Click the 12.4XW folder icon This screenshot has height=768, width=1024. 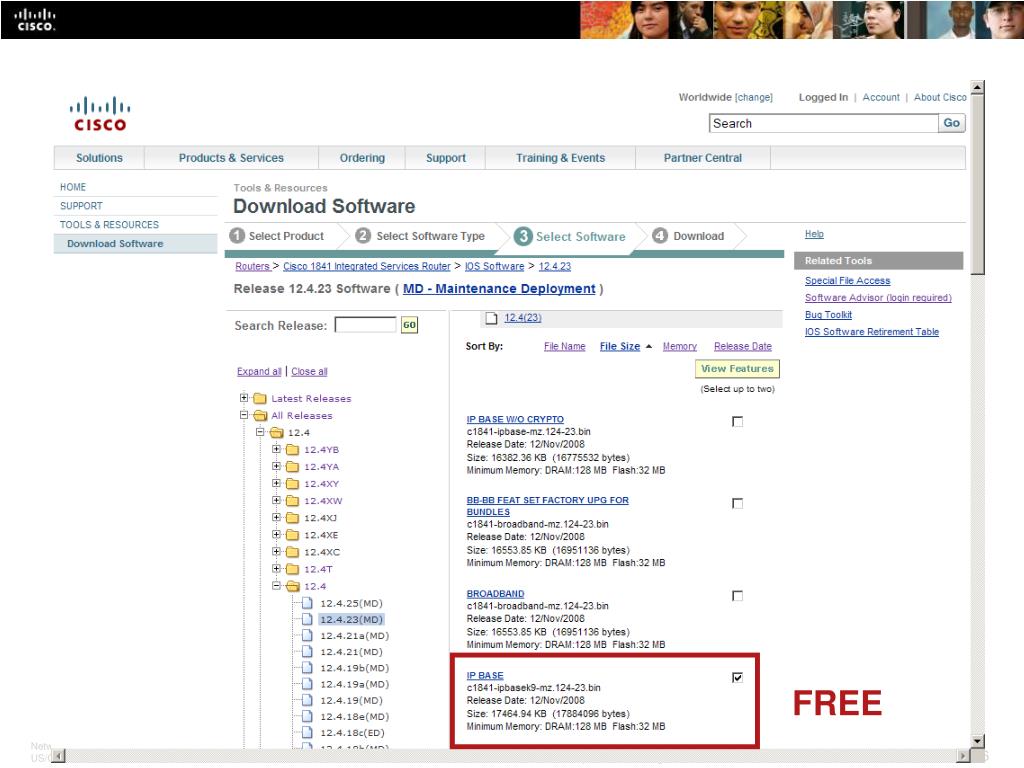[293, 500]
